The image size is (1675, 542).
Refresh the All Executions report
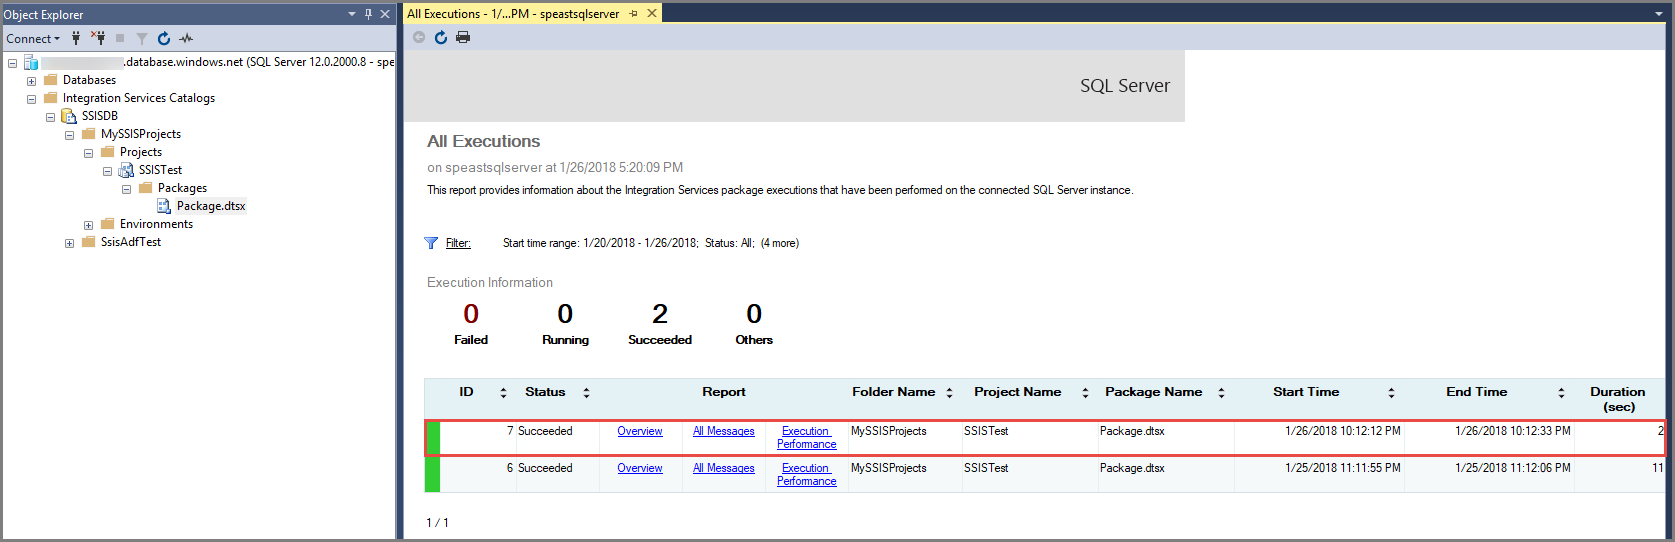coord(441,37)
